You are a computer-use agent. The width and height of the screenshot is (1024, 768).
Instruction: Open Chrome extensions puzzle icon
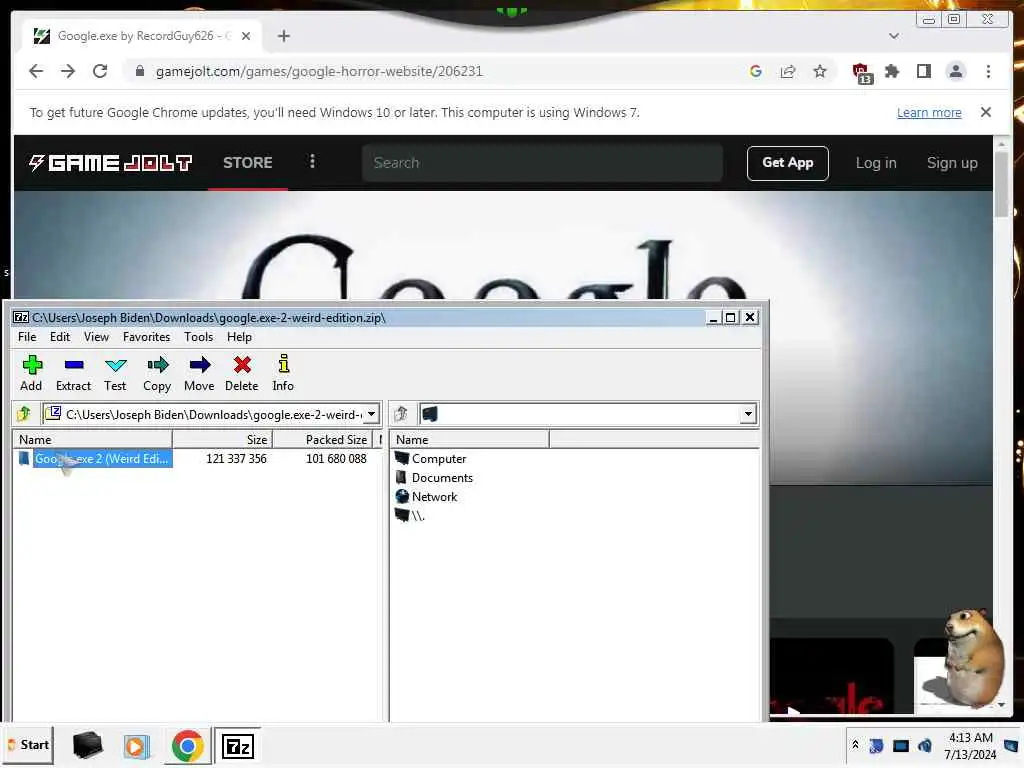pos(891,71)
